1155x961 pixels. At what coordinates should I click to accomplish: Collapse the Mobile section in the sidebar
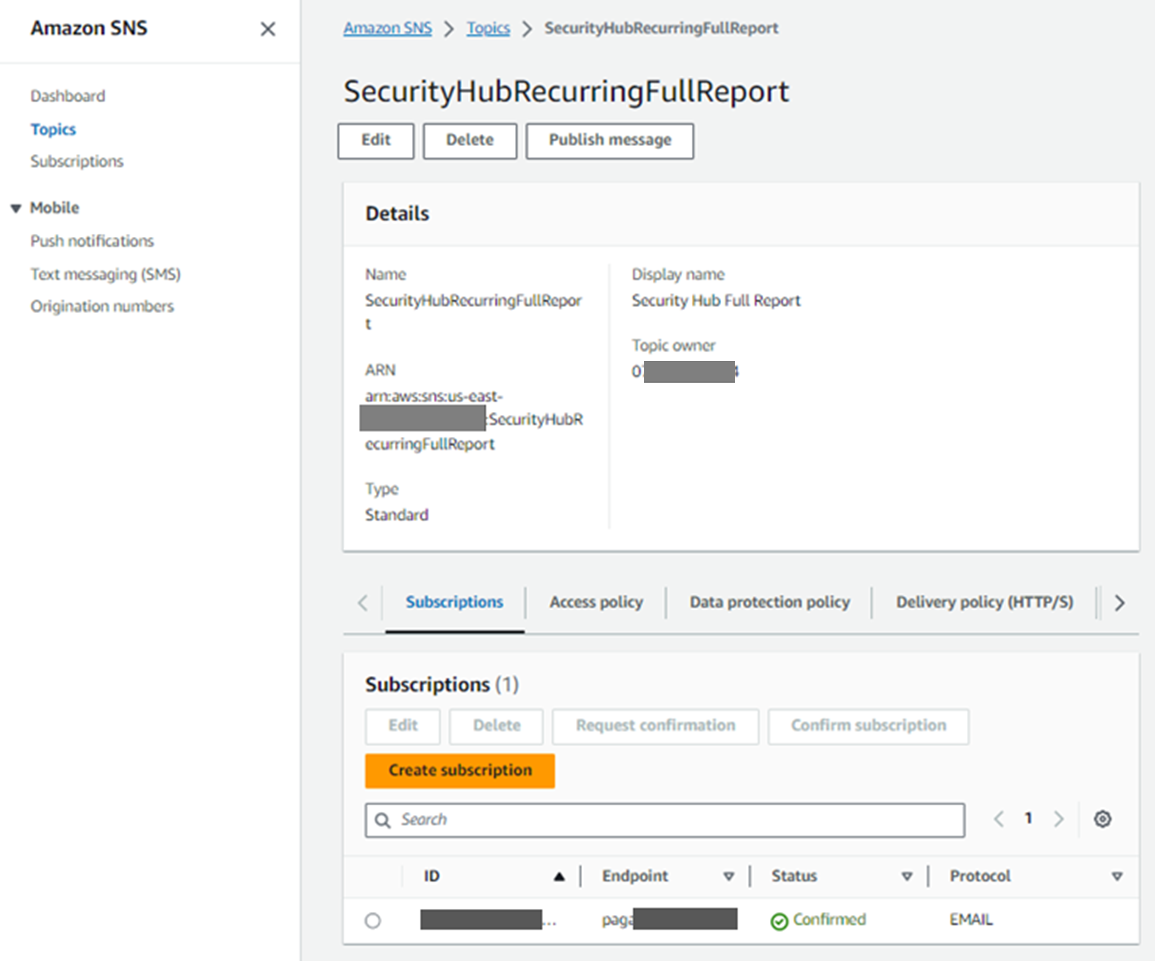tap(15, 207)
